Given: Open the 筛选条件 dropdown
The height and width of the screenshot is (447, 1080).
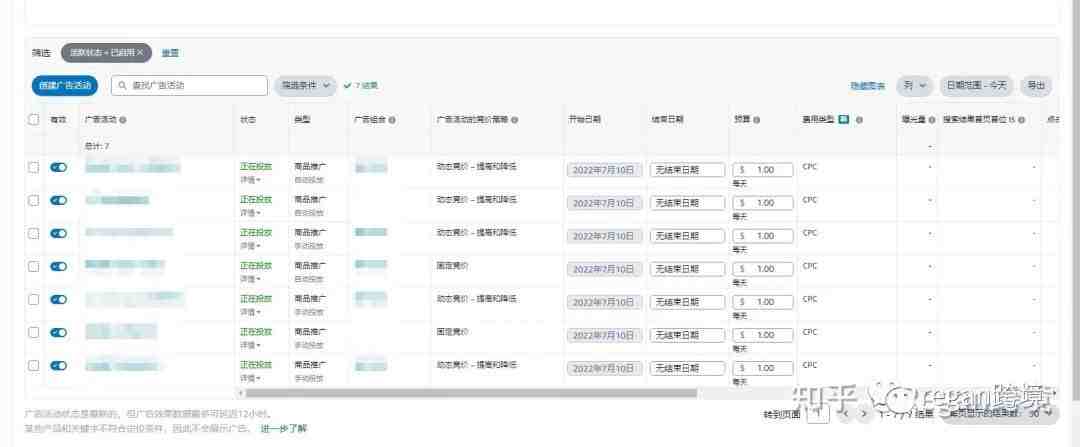Looking at the screenshot, I should [306, 86].
